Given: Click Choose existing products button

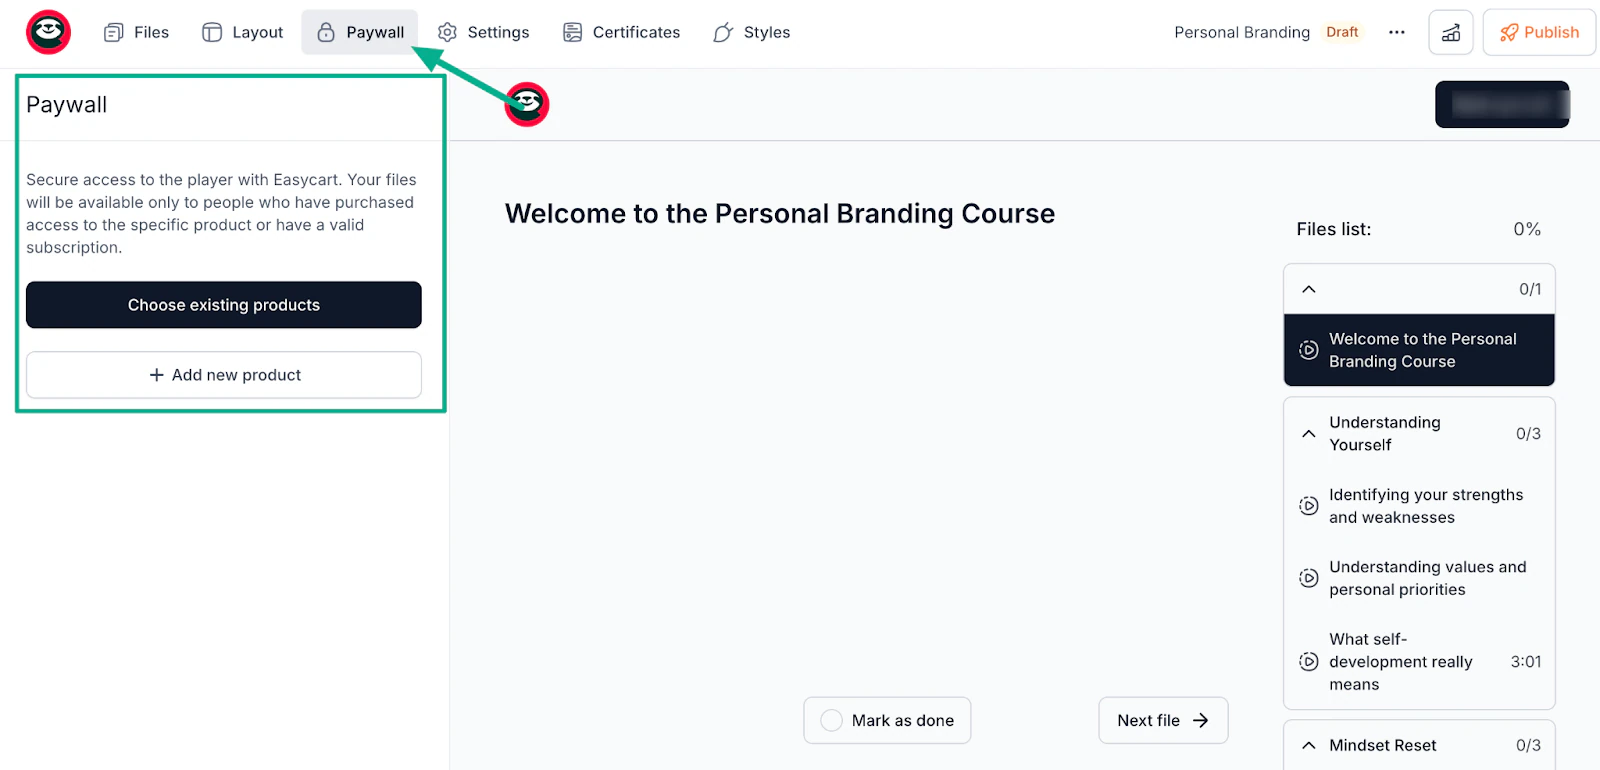Looking at the screenshot, I should (x=224, y=305).
